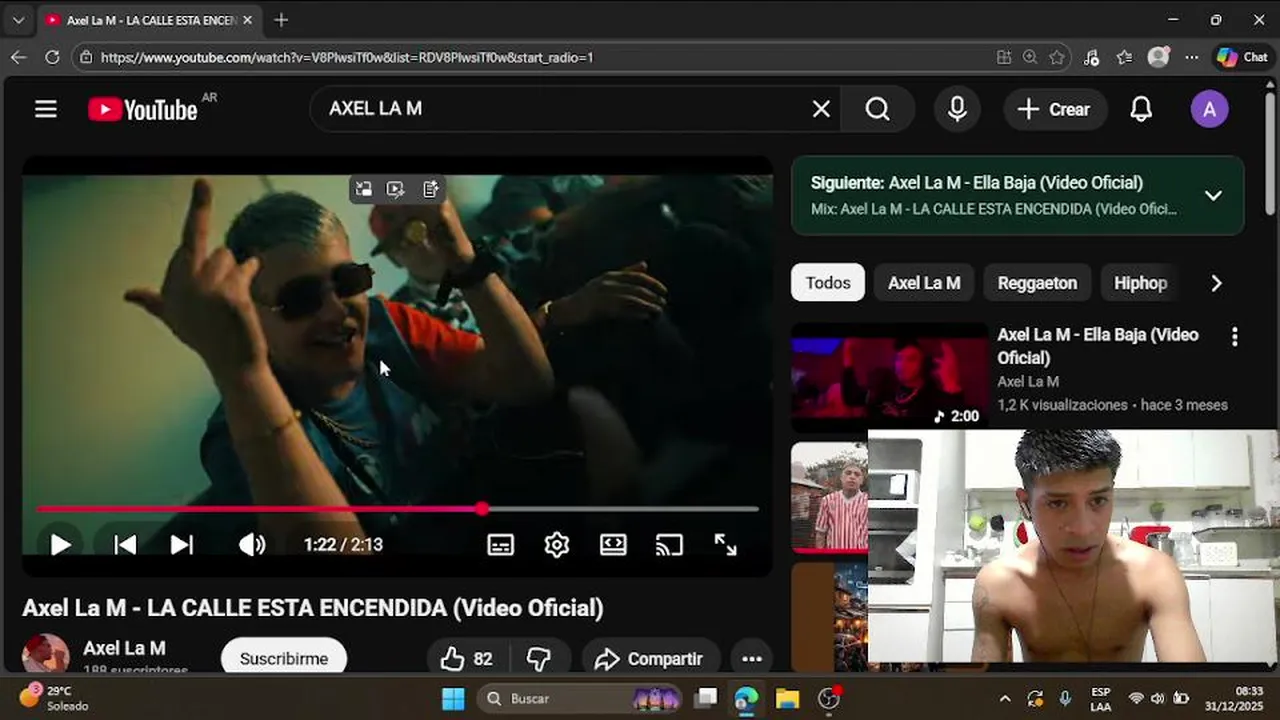Open options for the Ella Baja video
This screenshot has width=1280, height=720.
1235,337
